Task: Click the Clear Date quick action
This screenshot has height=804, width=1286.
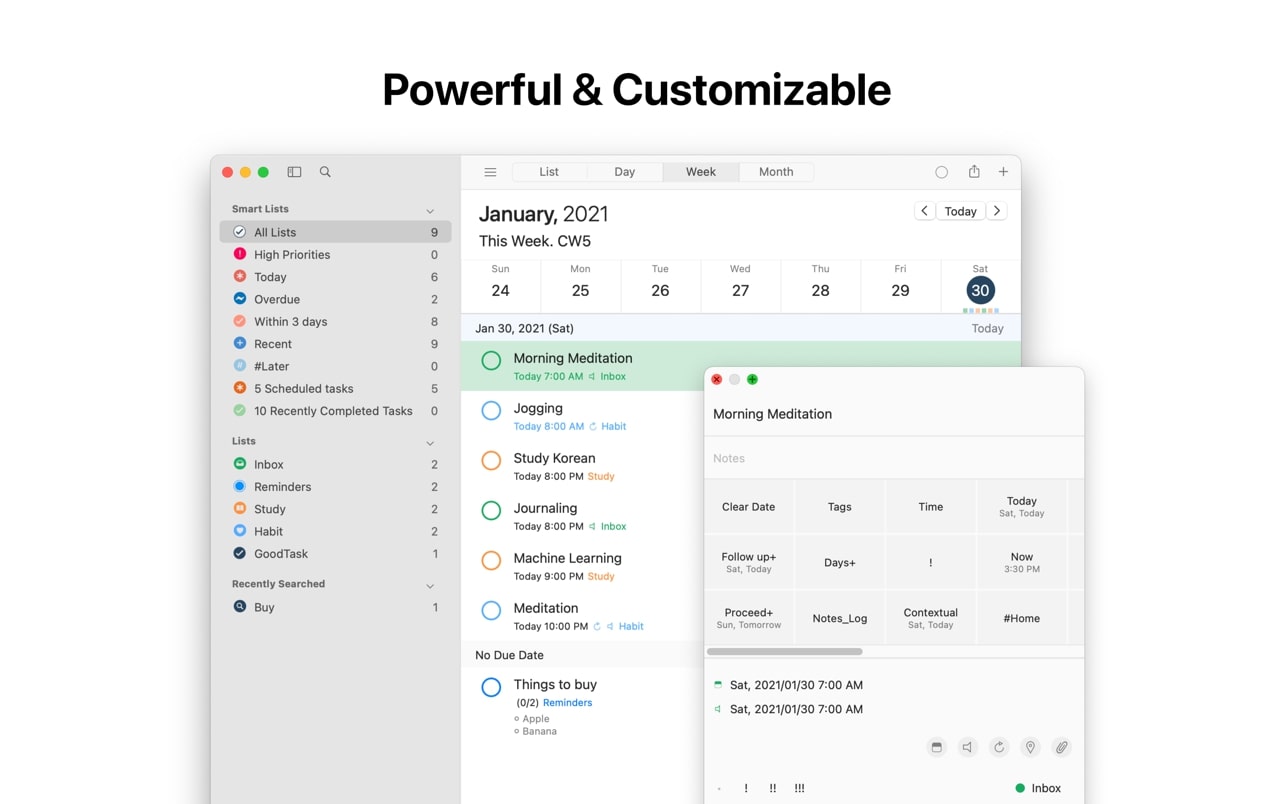Action: tap(749, 507)
